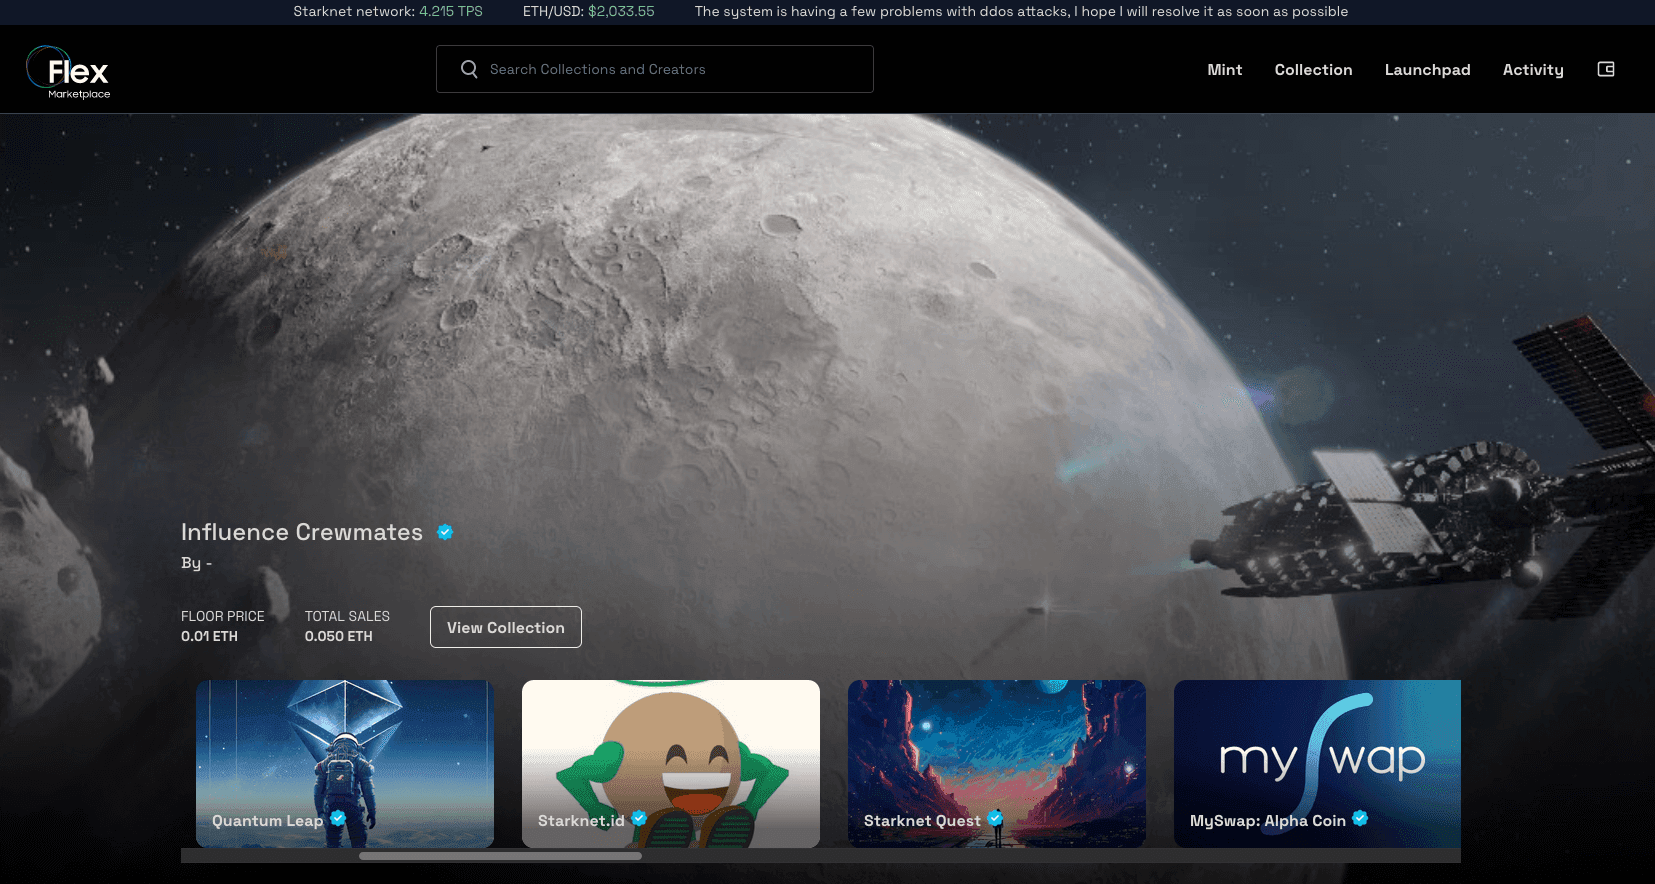Click the Starknet network 4.215 TPS text

(388, 12)
